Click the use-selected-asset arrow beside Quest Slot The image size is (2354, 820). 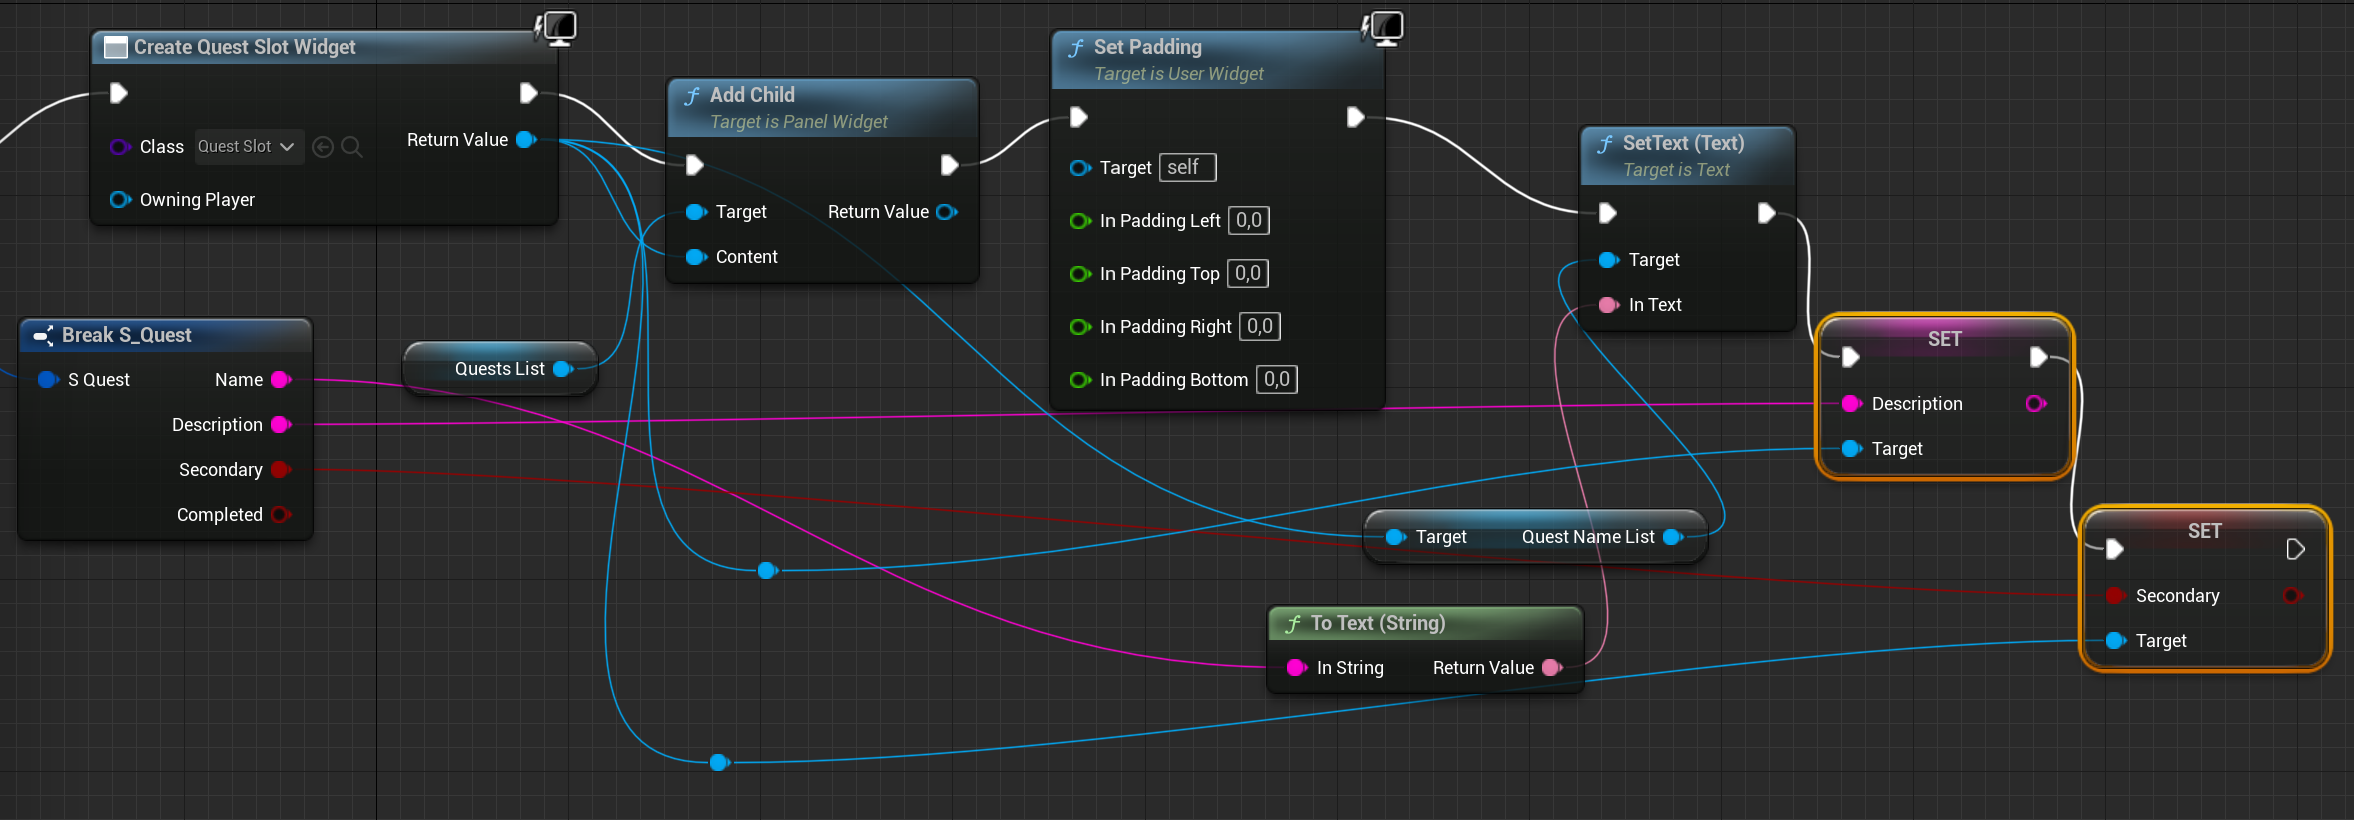click(x=323, y=147)
